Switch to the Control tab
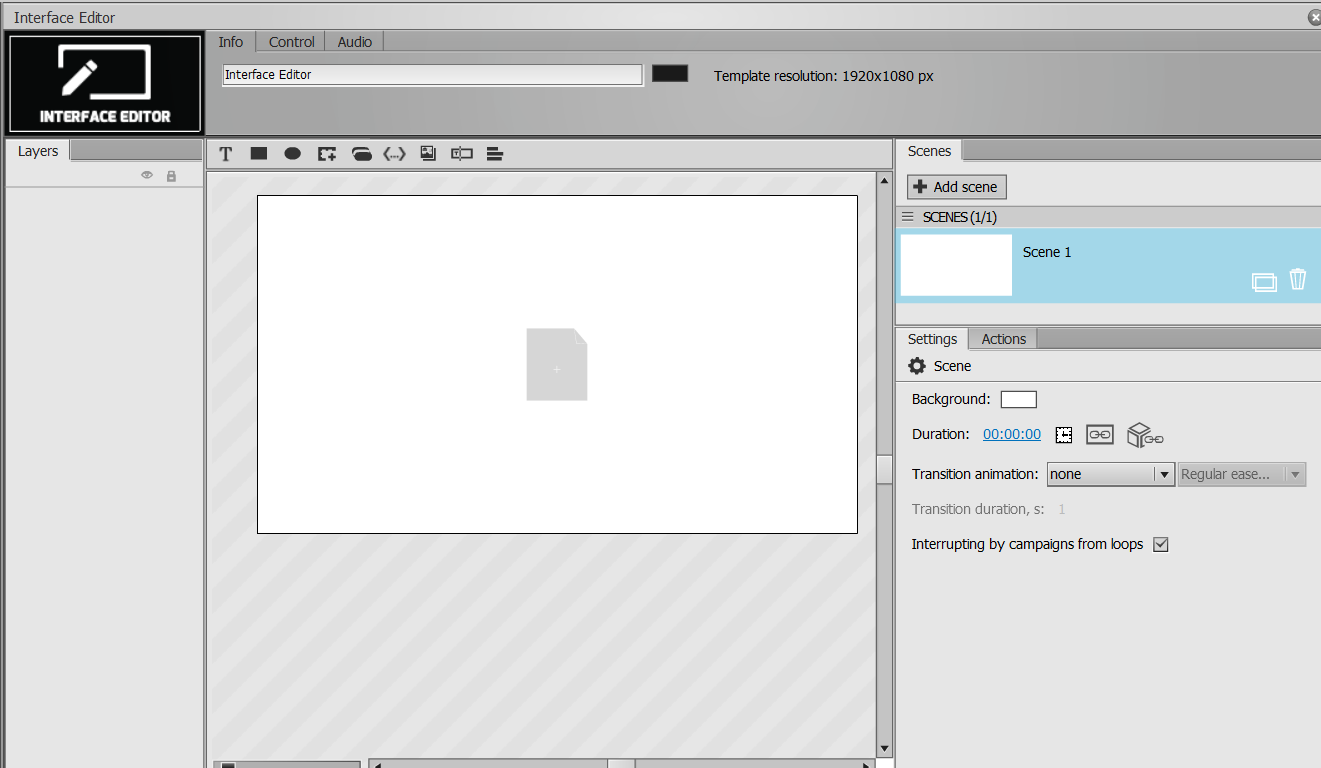 click(292, 42)
